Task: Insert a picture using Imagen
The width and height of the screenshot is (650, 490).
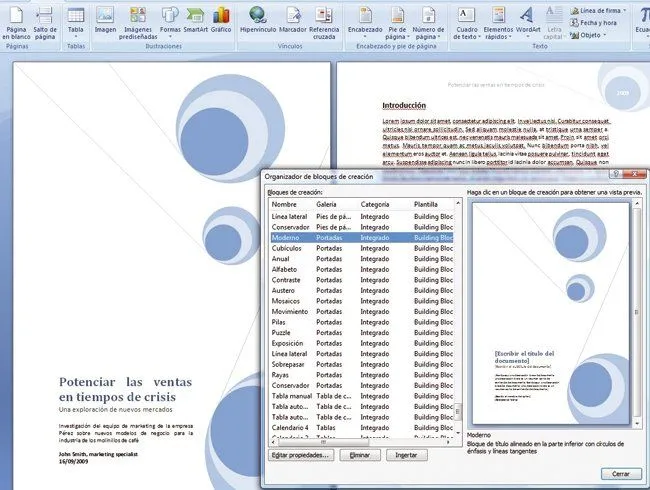Action: click(x=105, y=21)
